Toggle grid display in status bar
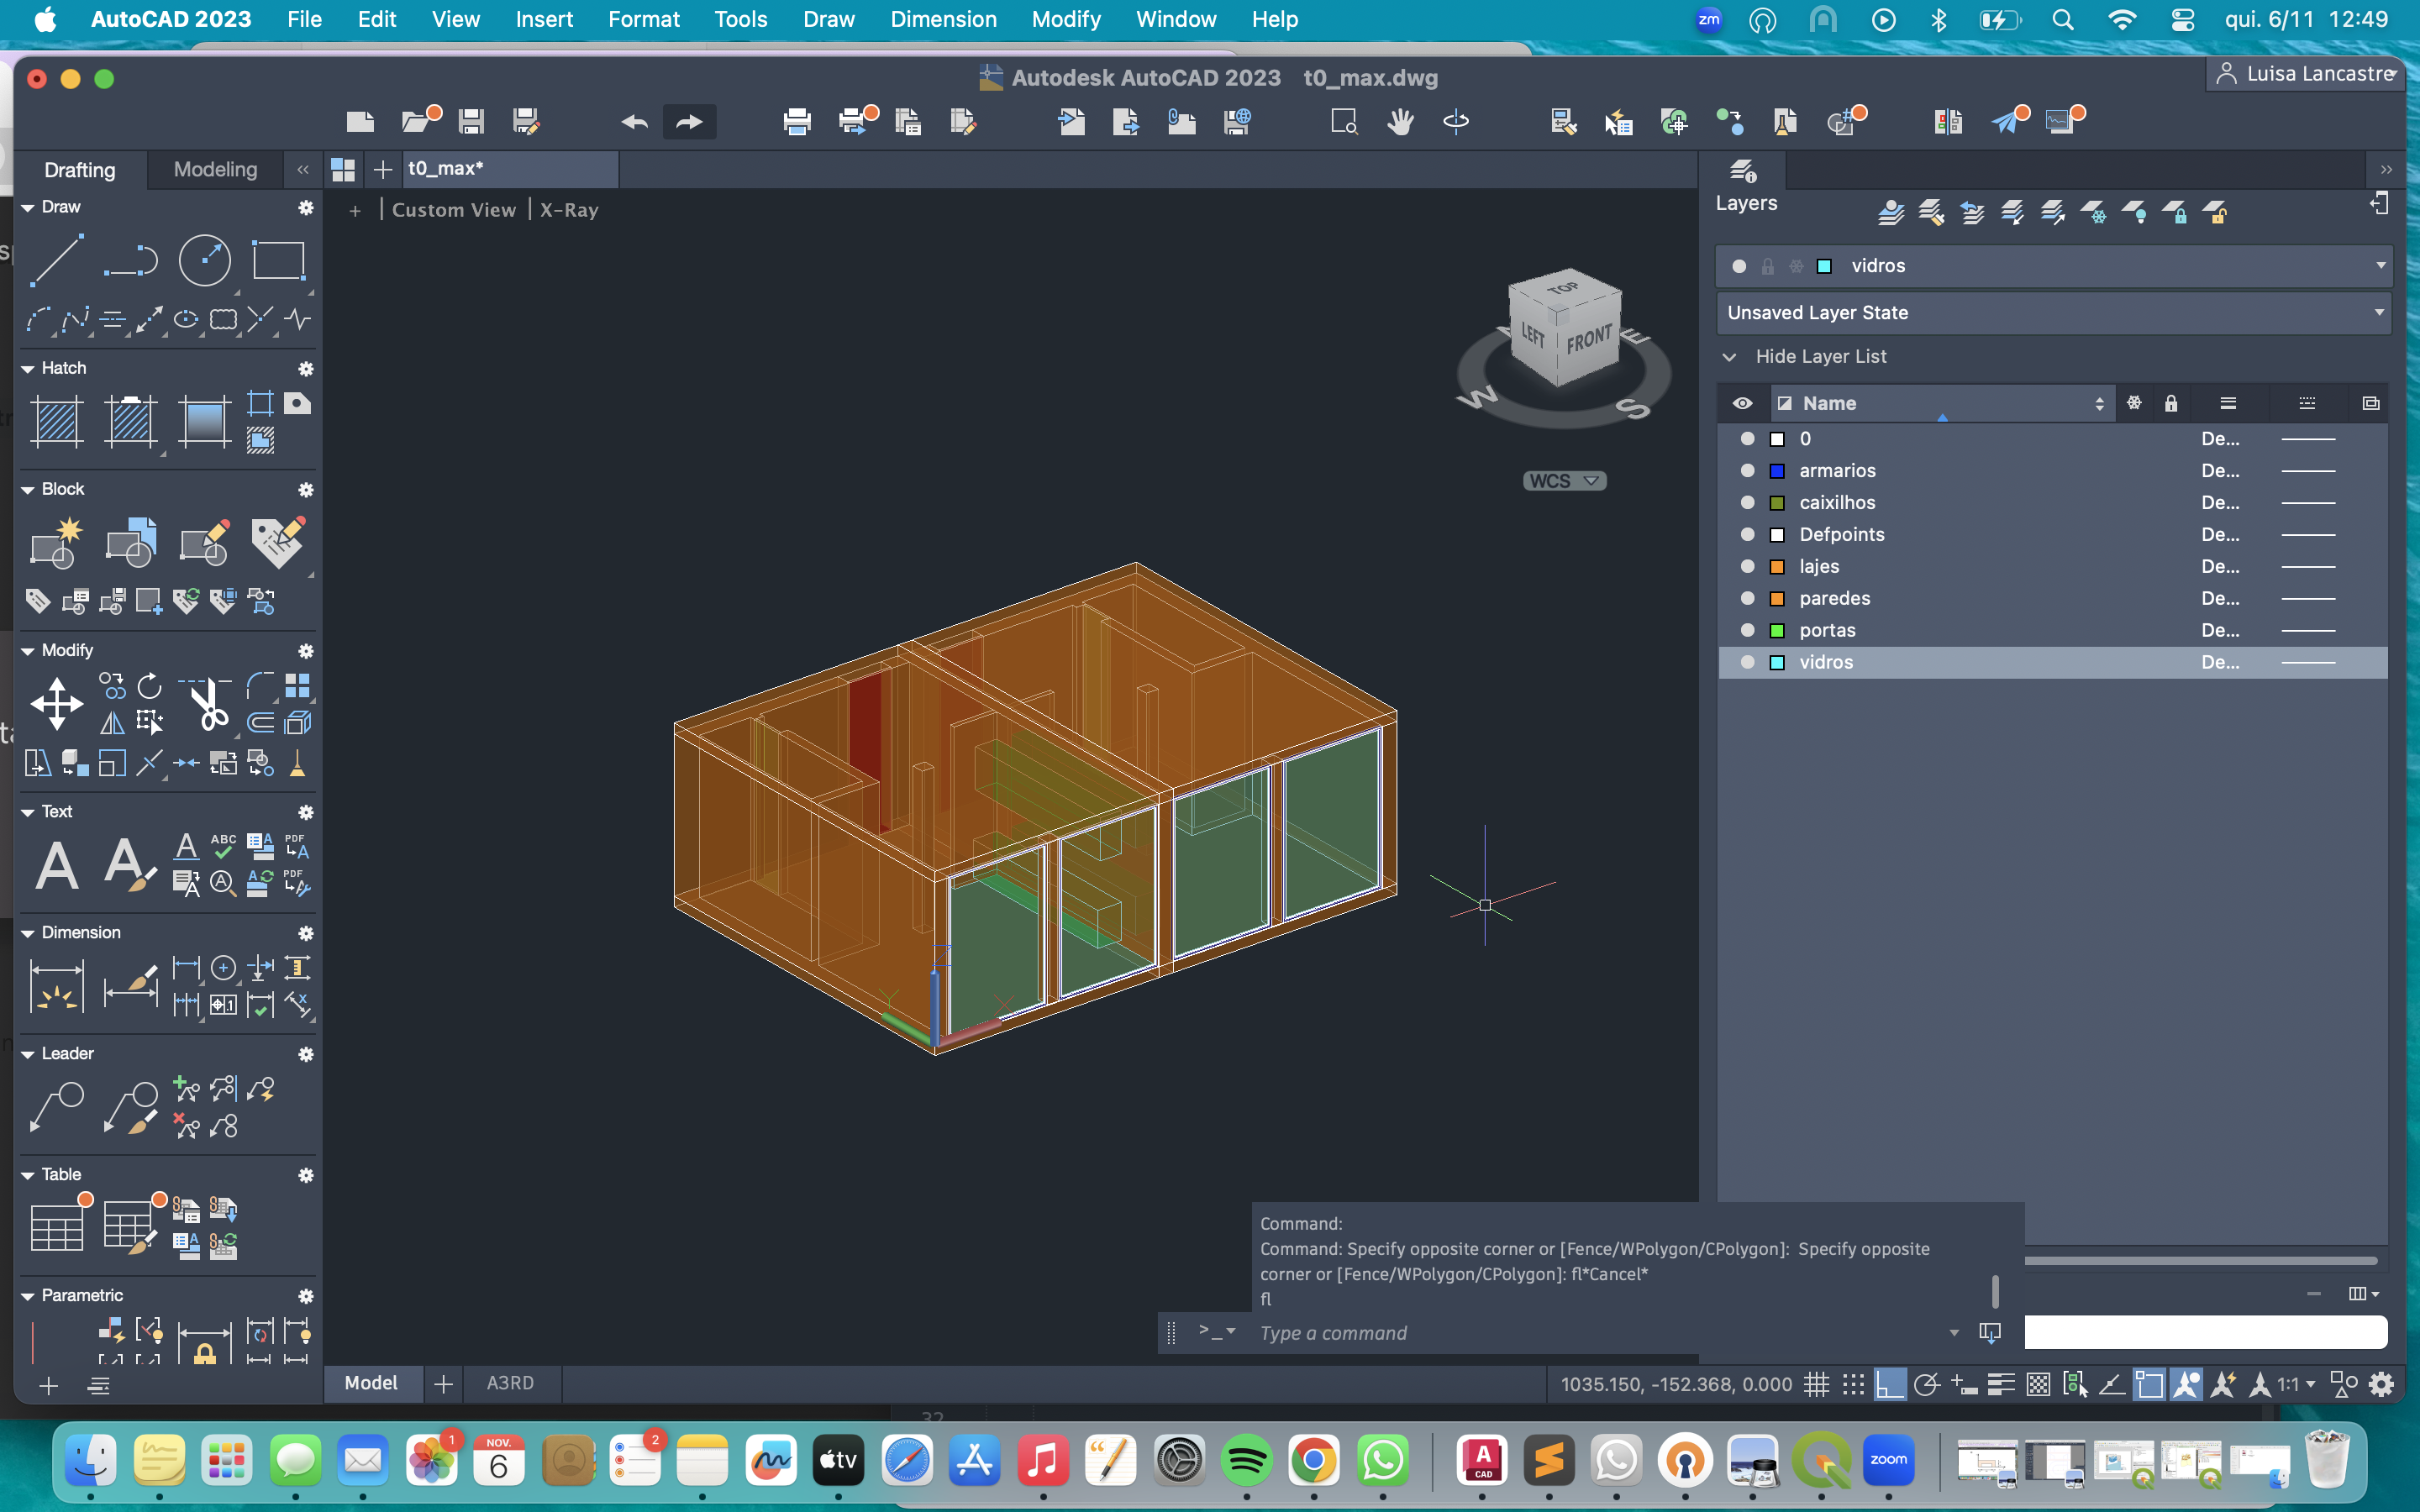 point(1817,1384)
